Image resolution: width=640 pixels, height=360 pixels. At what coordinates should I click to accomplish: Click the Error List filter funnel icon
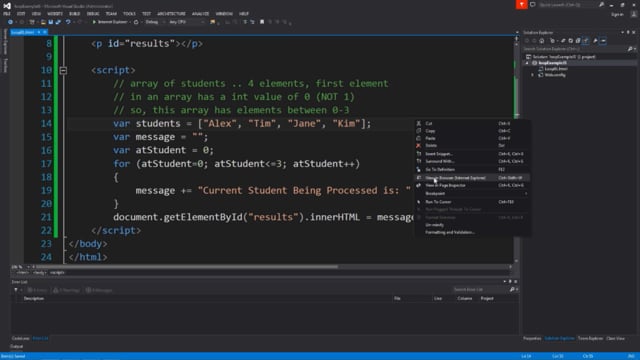pos(16,290)
